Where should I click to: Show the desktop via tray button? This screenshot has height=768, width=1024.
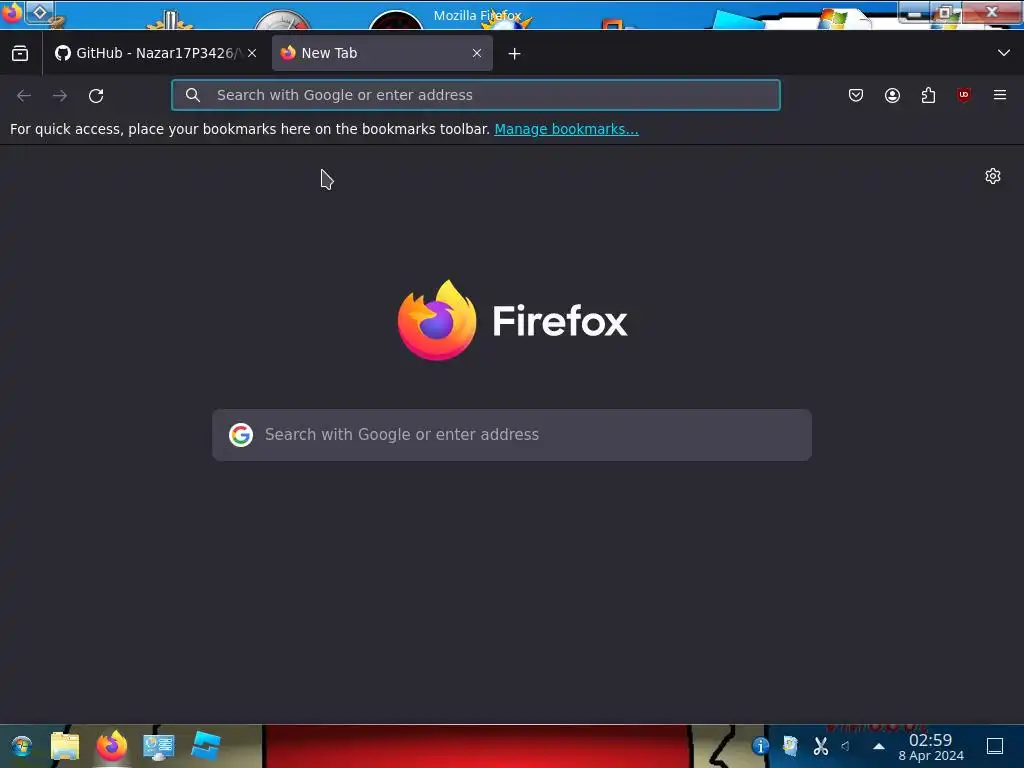click(x=995, y=746)
